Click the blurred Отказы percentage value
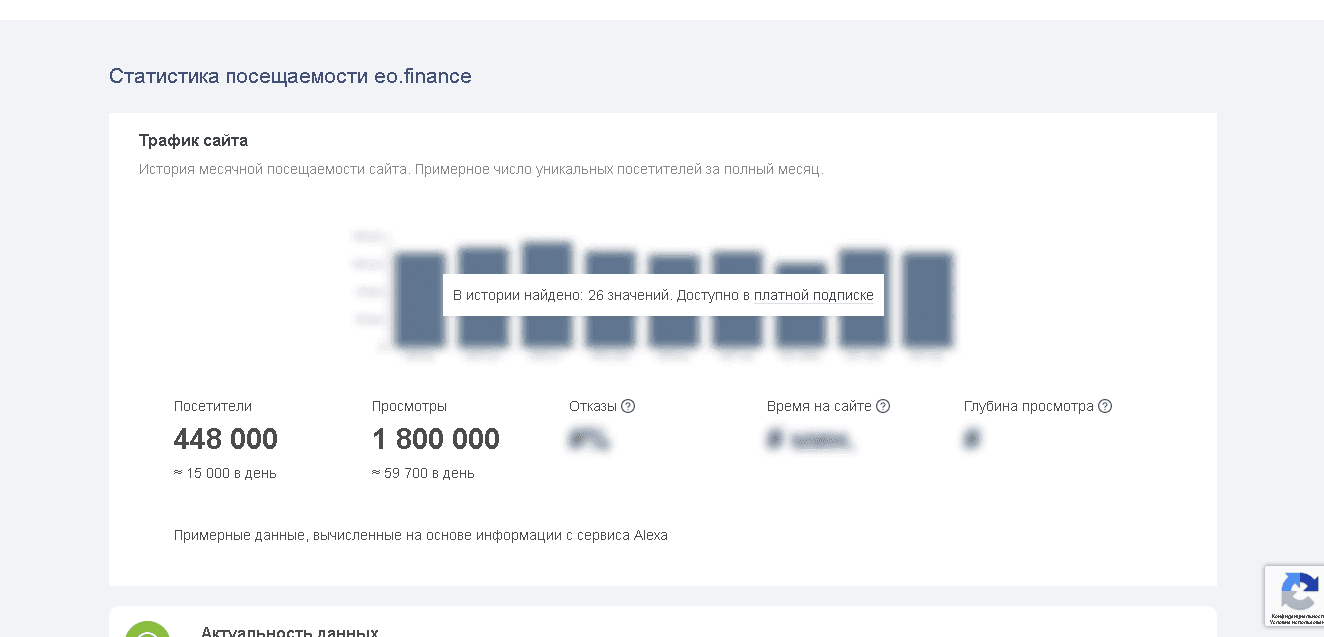 point(590,439)
